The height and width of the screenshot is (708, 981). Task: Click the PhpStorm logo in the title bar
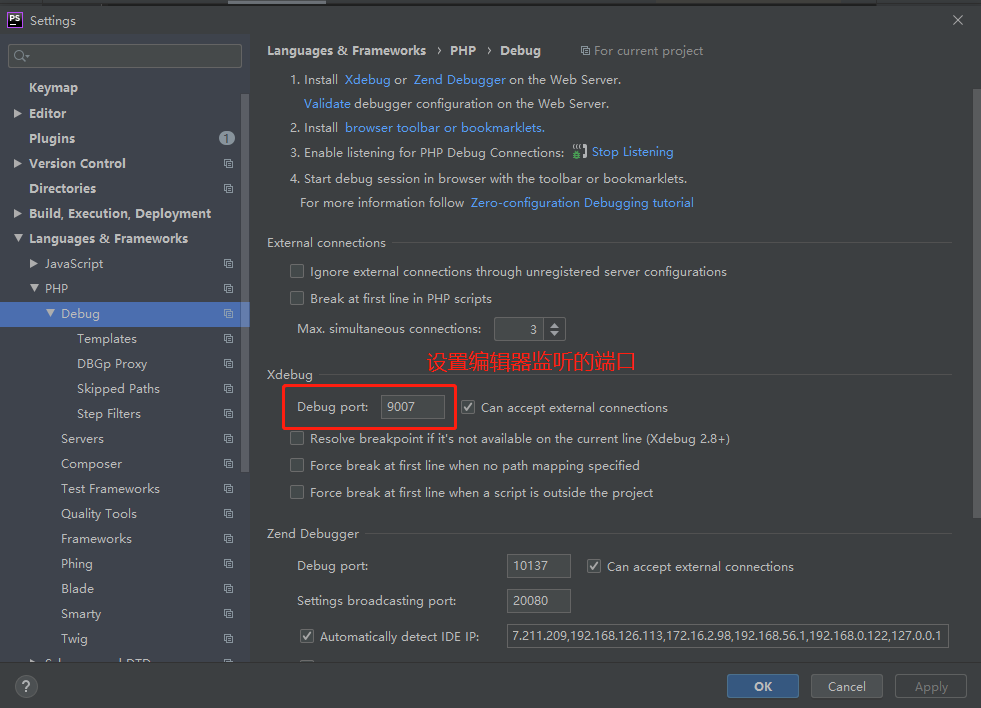[15, 20]
